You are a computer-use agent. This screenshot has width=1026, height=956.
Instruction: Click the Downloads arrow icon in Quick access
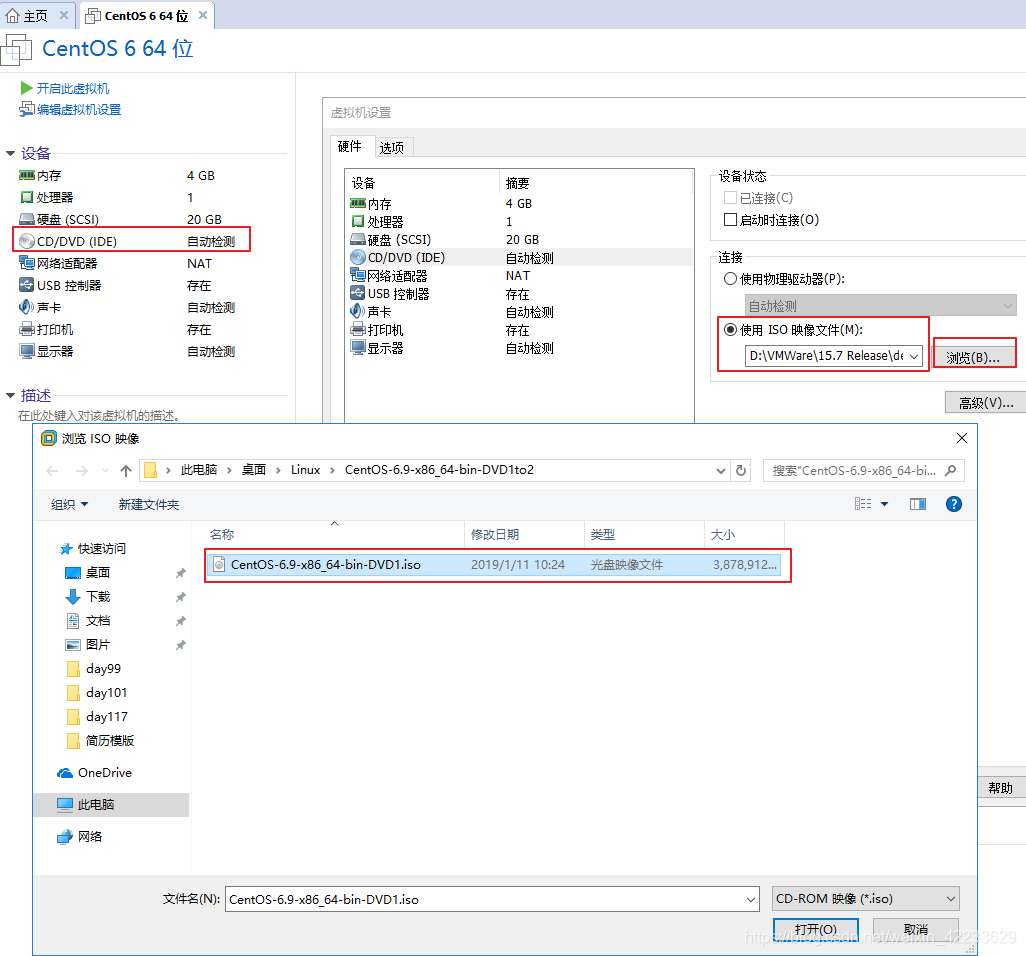point(73,597)
